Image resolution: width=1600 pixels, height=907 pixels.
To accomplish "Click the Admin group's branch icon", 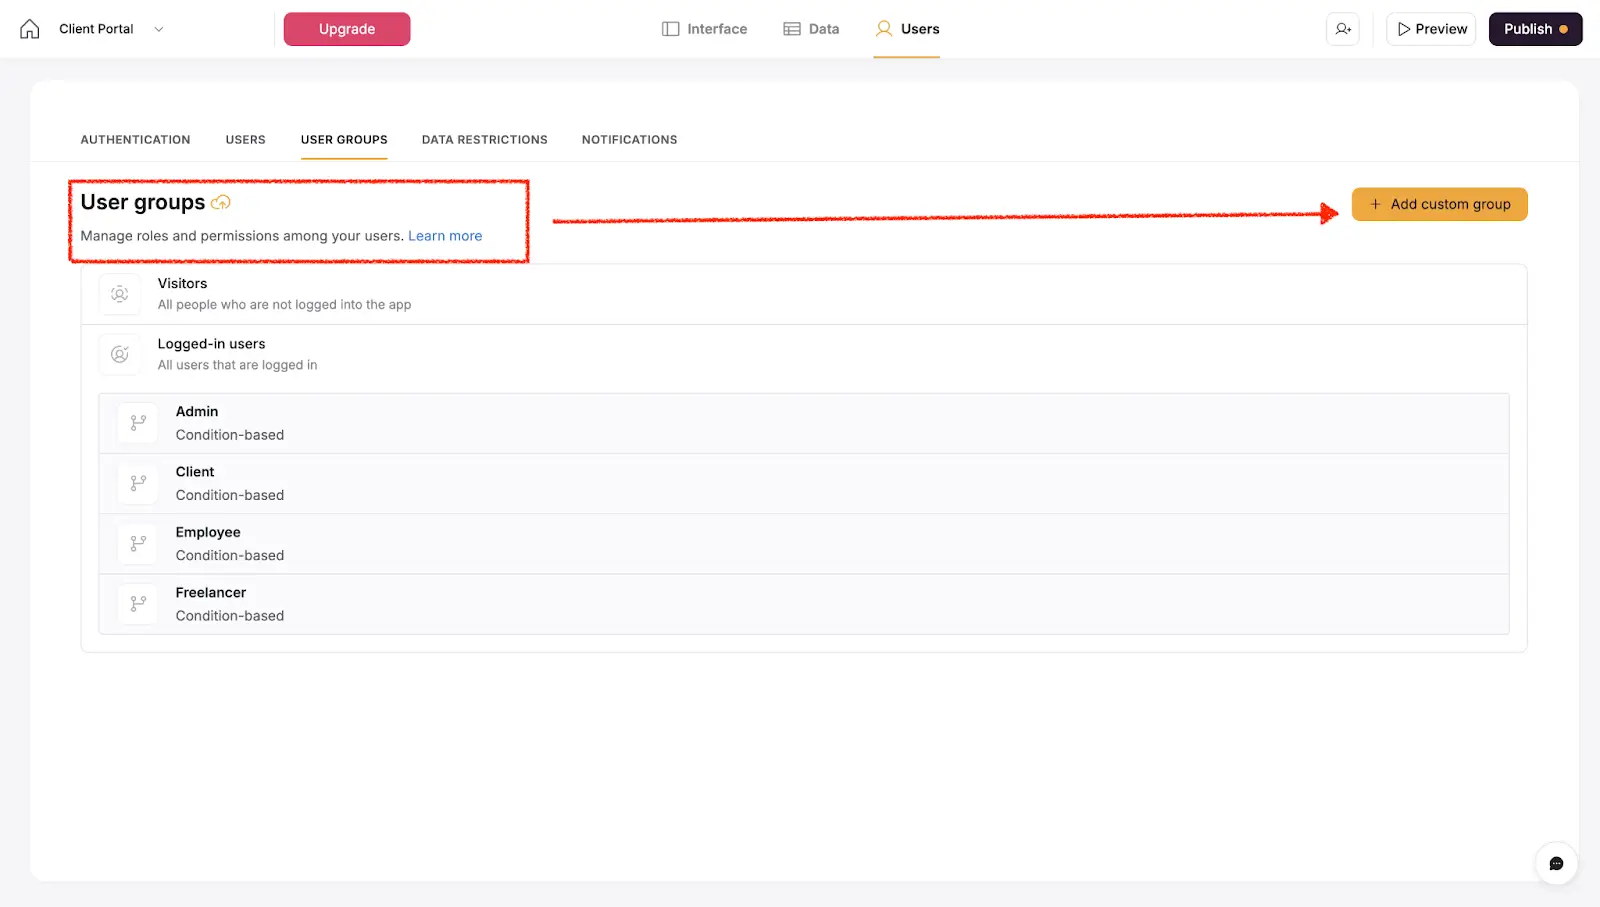I will (x=137, y=422).
